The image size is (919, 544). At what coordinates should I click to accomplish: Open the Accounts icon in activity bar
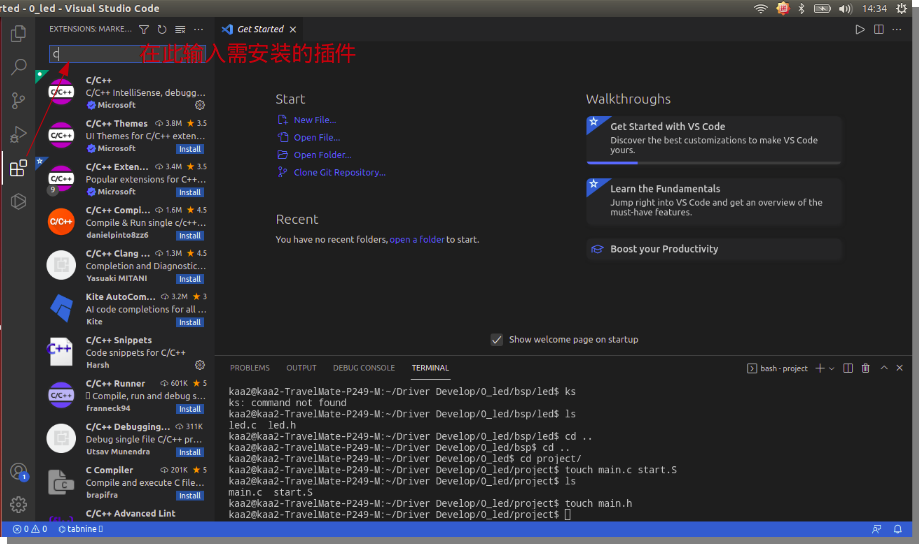[x=19, y=471]
